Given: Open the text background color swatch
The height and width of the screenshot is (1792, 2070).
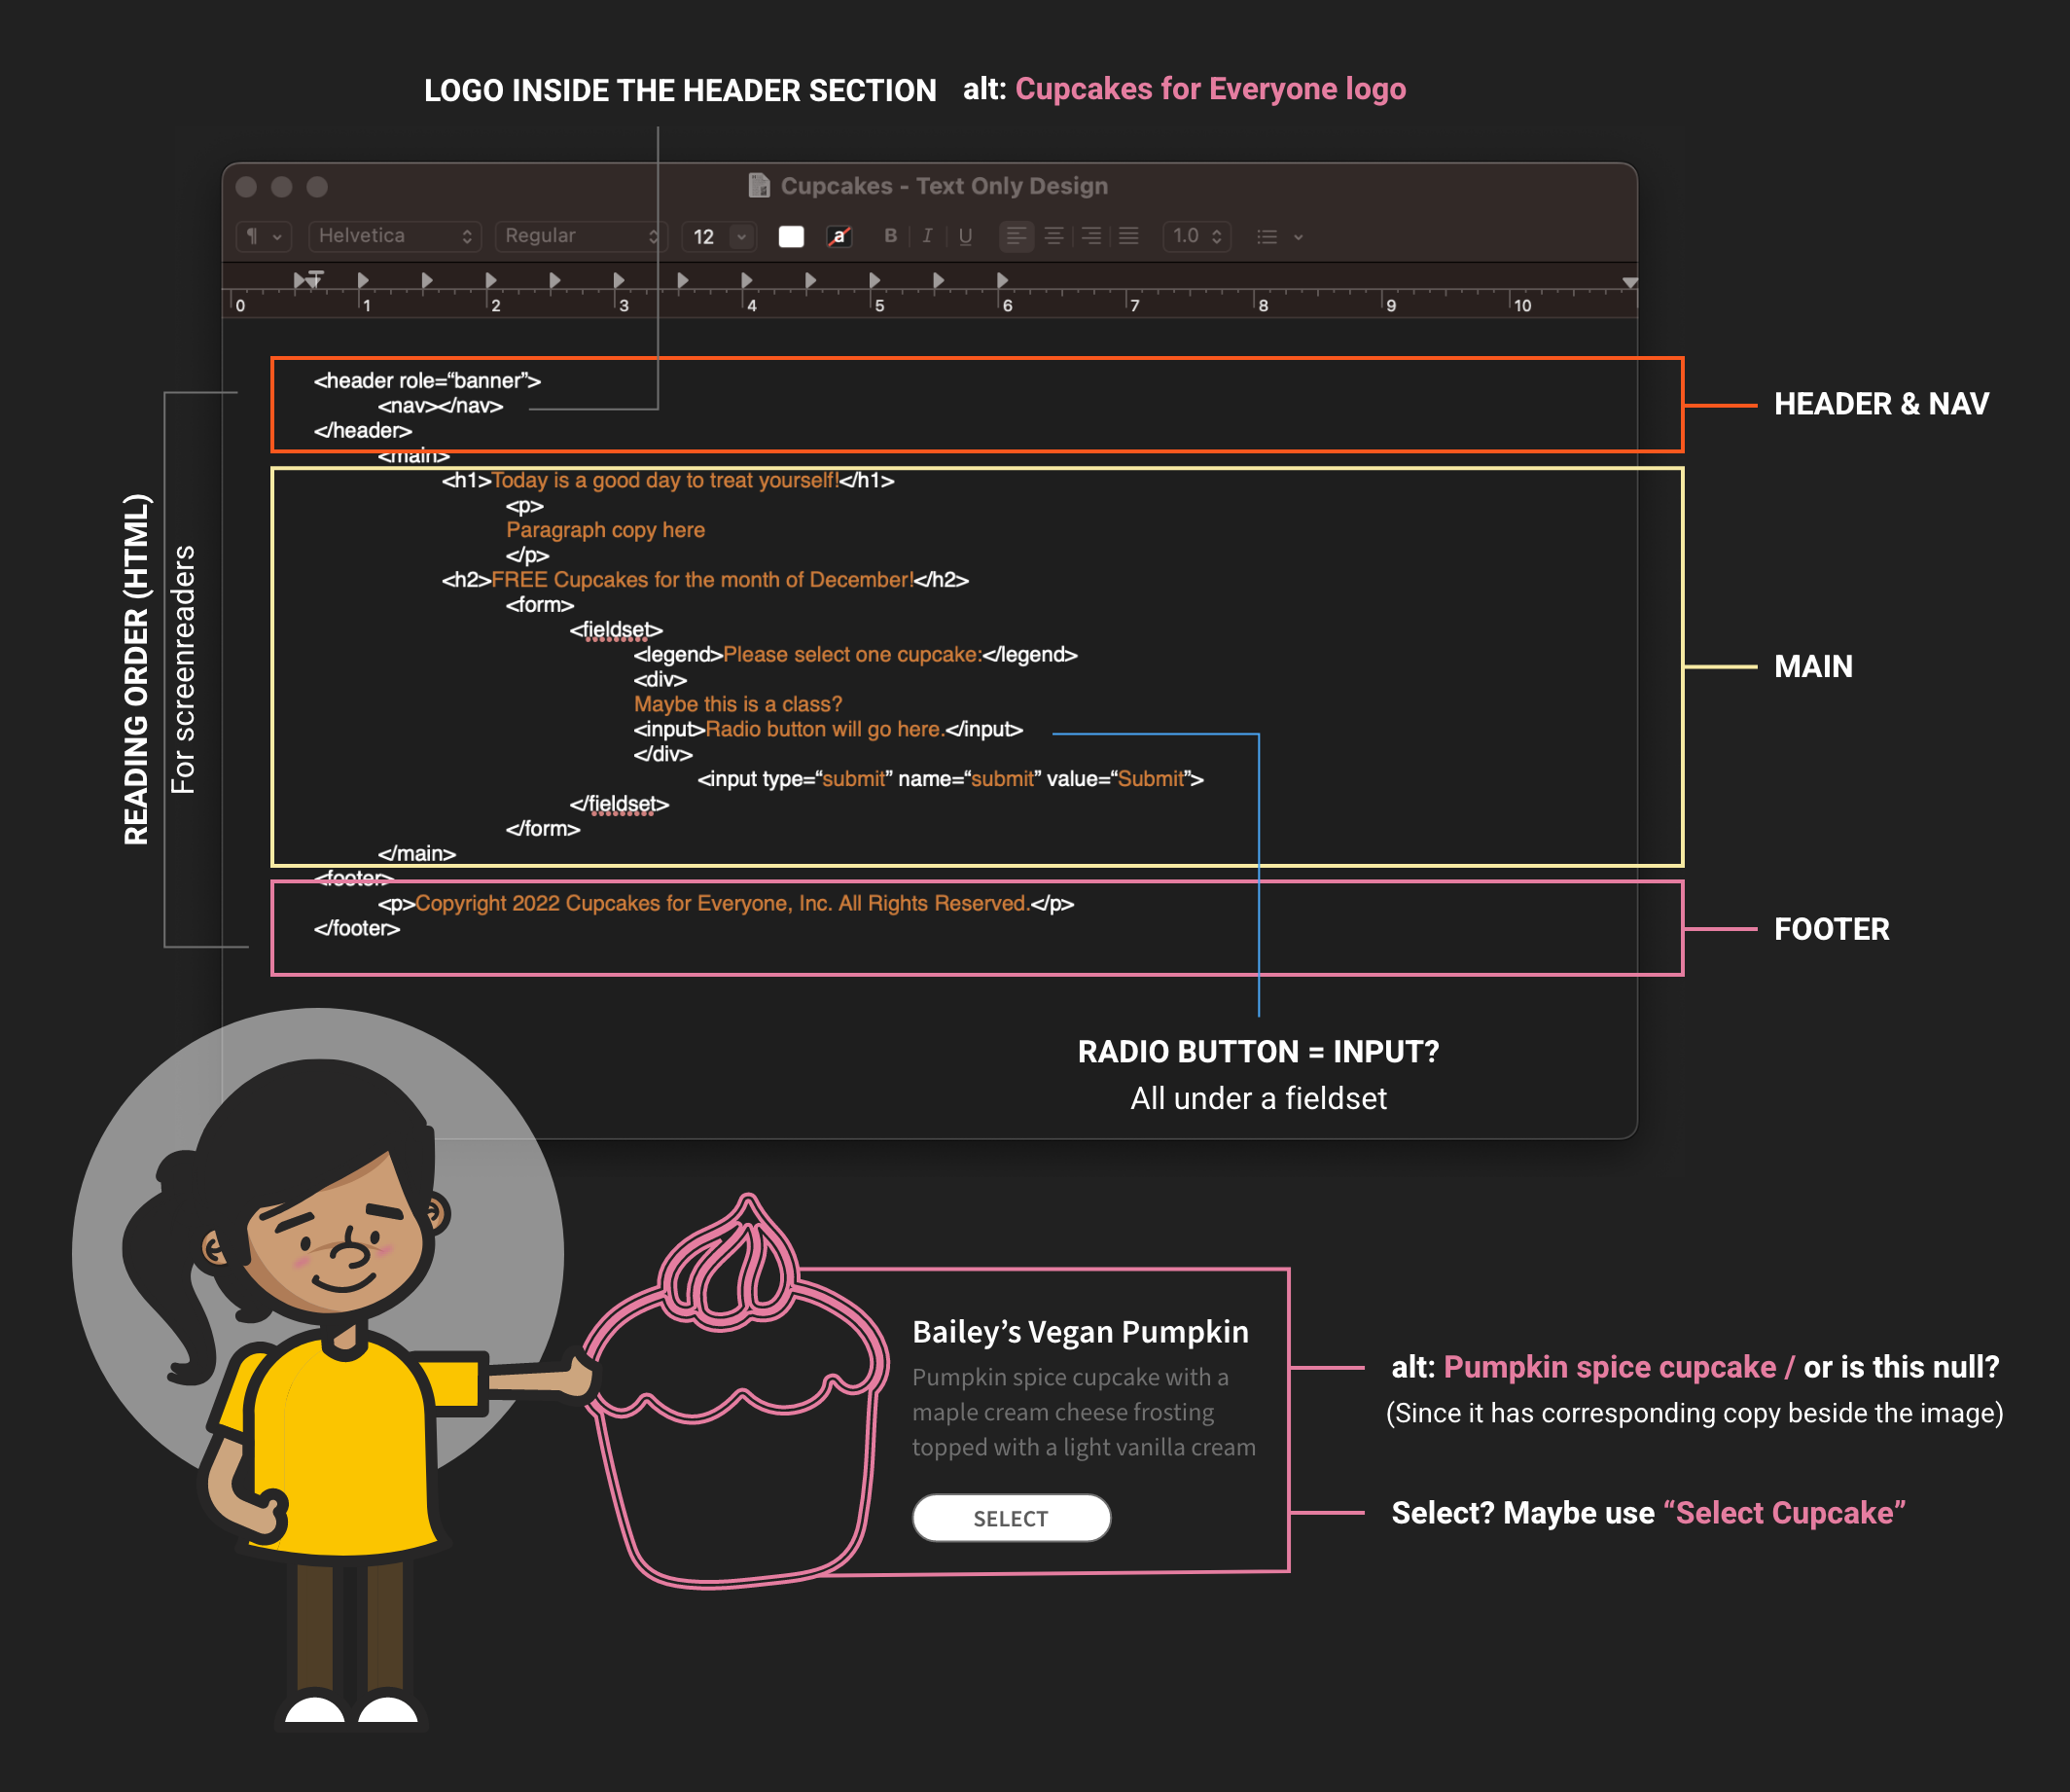Looking at the screenshot, I should pyautogui.click(x=839, y=236).
